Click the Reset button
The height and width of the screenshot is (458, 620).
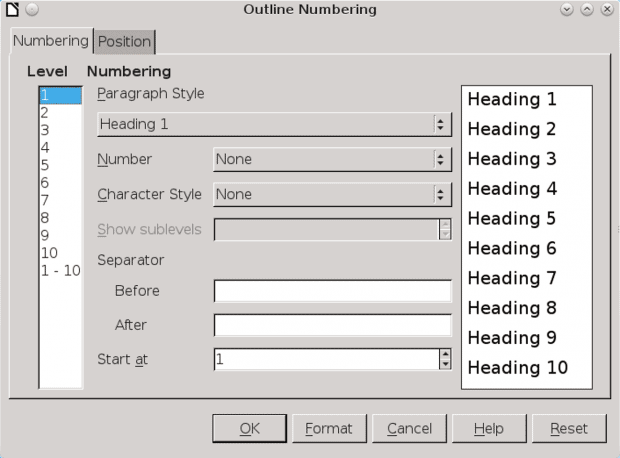coord(569,428)
